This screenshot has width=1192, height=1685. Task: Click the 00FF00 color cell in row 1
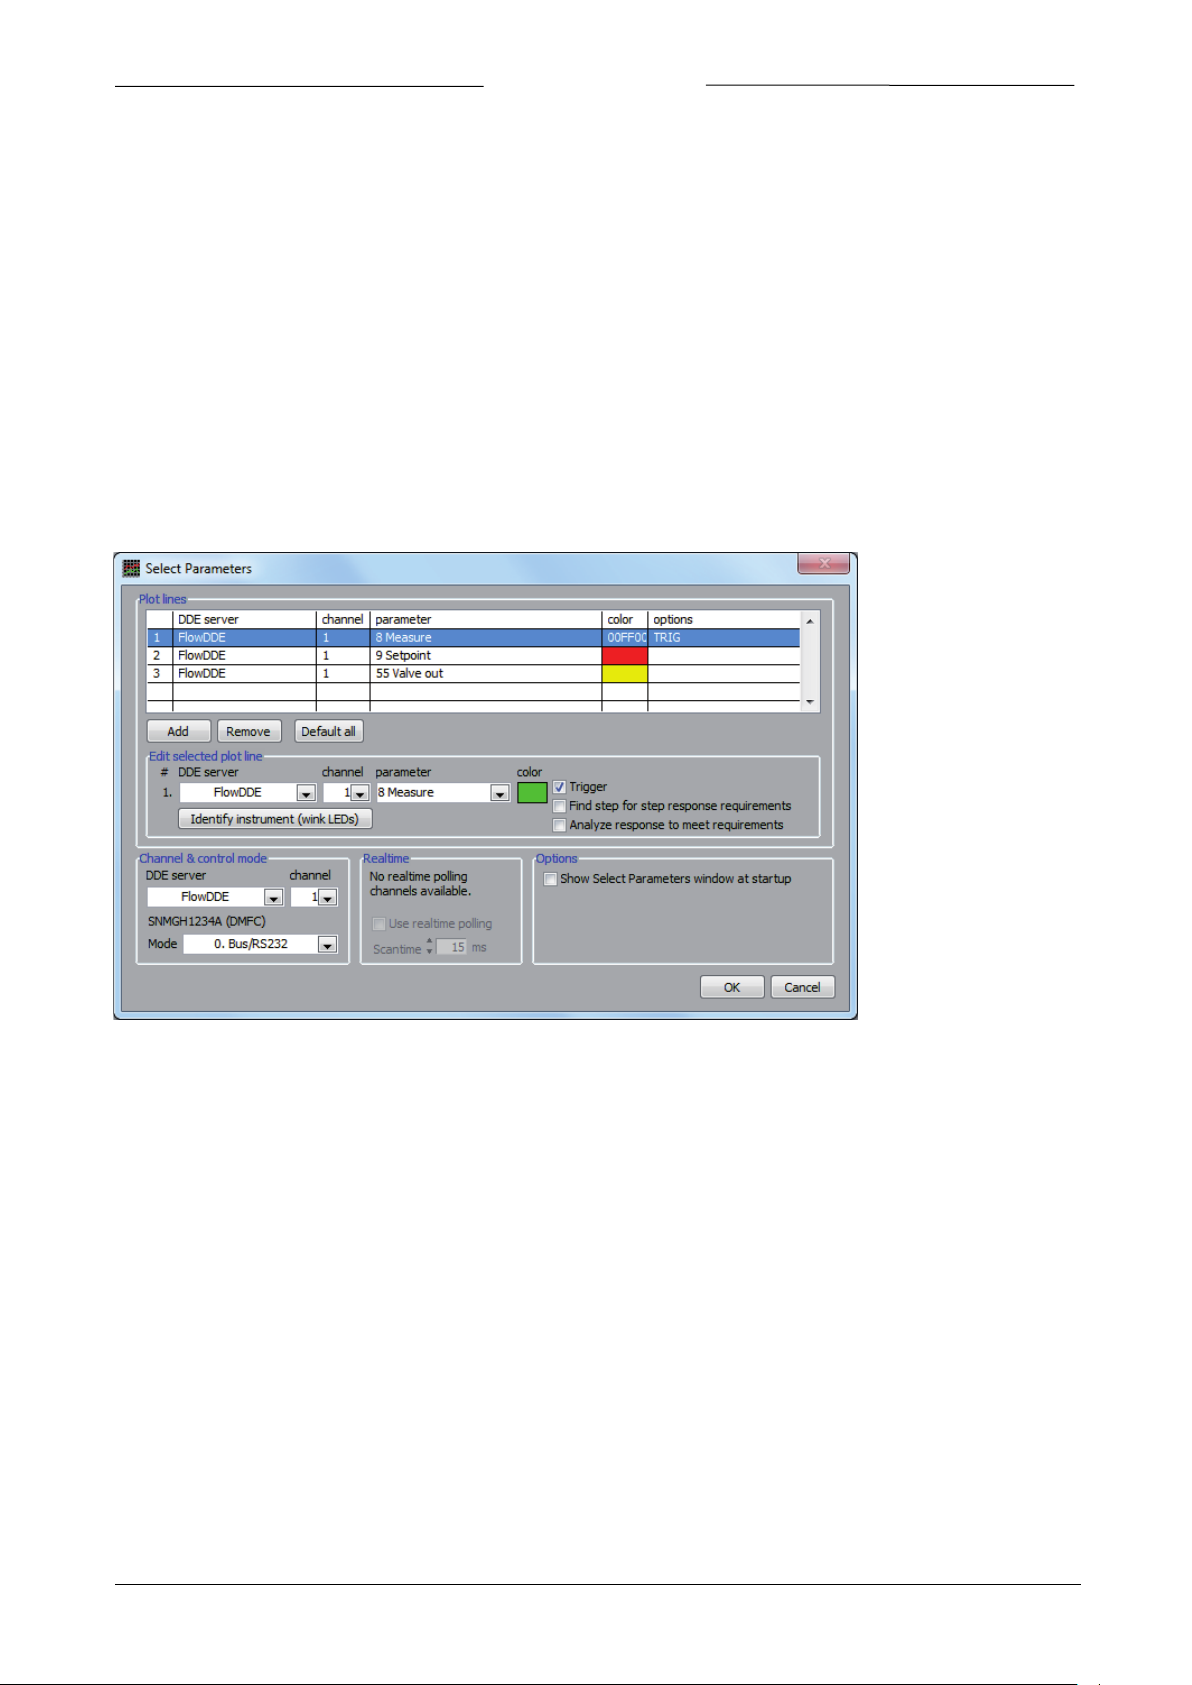(x=625, y=638)
